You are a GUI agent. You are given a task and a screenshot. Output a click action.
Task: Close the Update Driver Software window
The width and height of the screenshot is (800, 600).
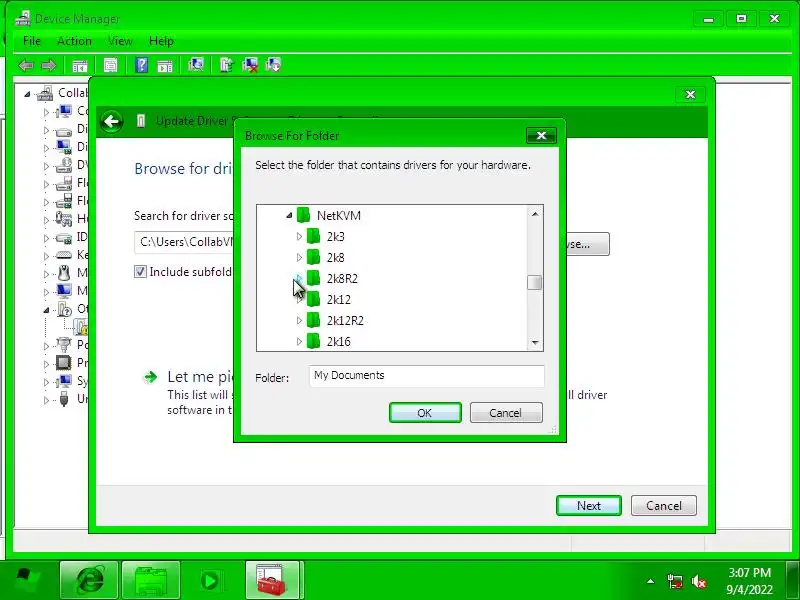[x=690, y=94]
